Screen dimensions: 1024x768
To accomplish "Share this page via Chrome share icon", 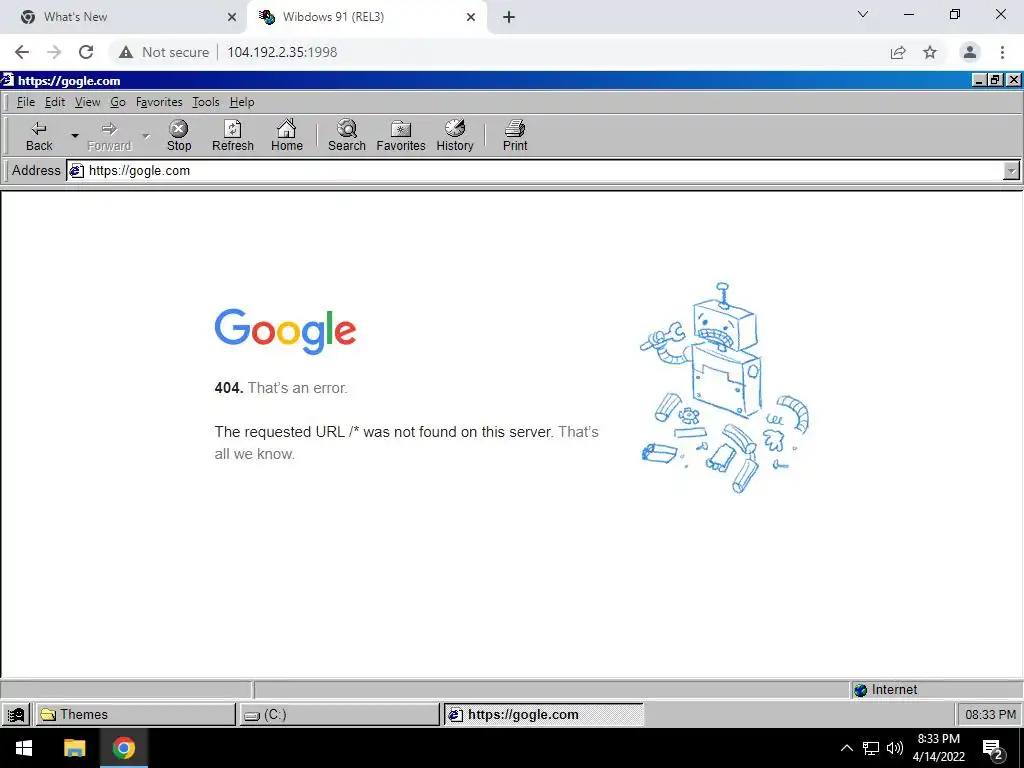I will coord(898,52).
